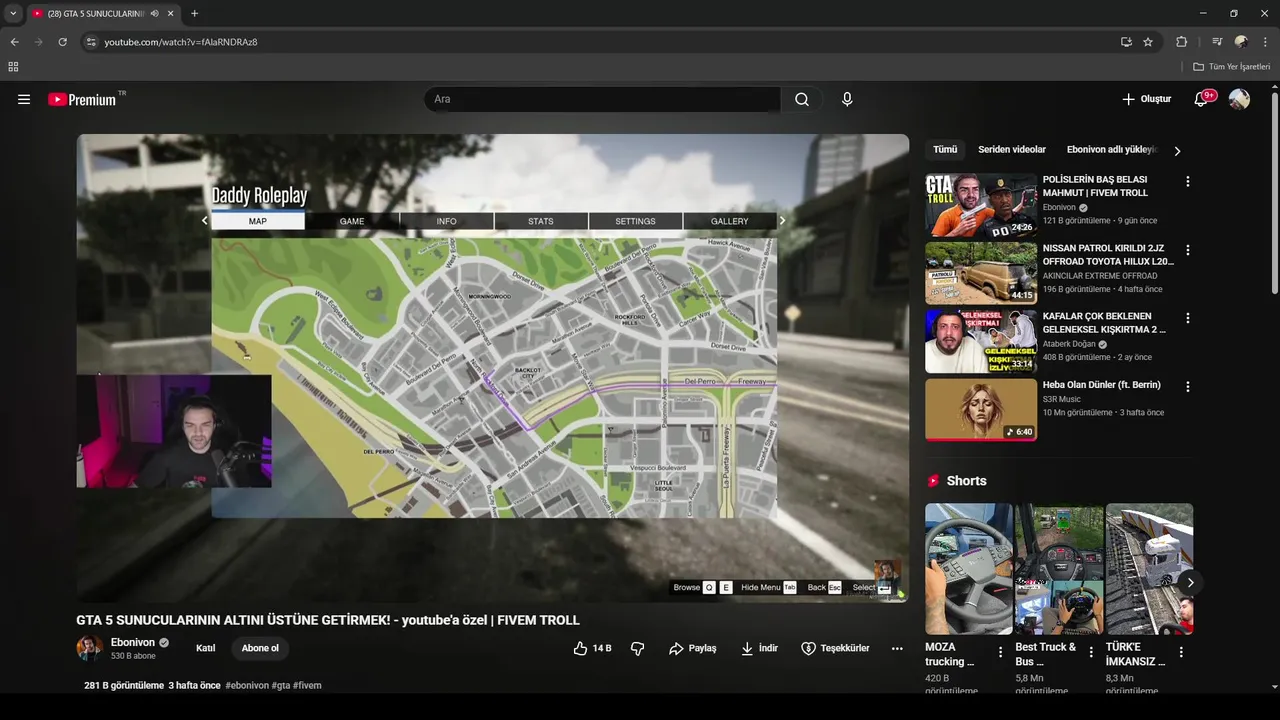This screenshot has height=720, width=1280.
Task: Click the search magnifier button
Action: tap(802, 99)
